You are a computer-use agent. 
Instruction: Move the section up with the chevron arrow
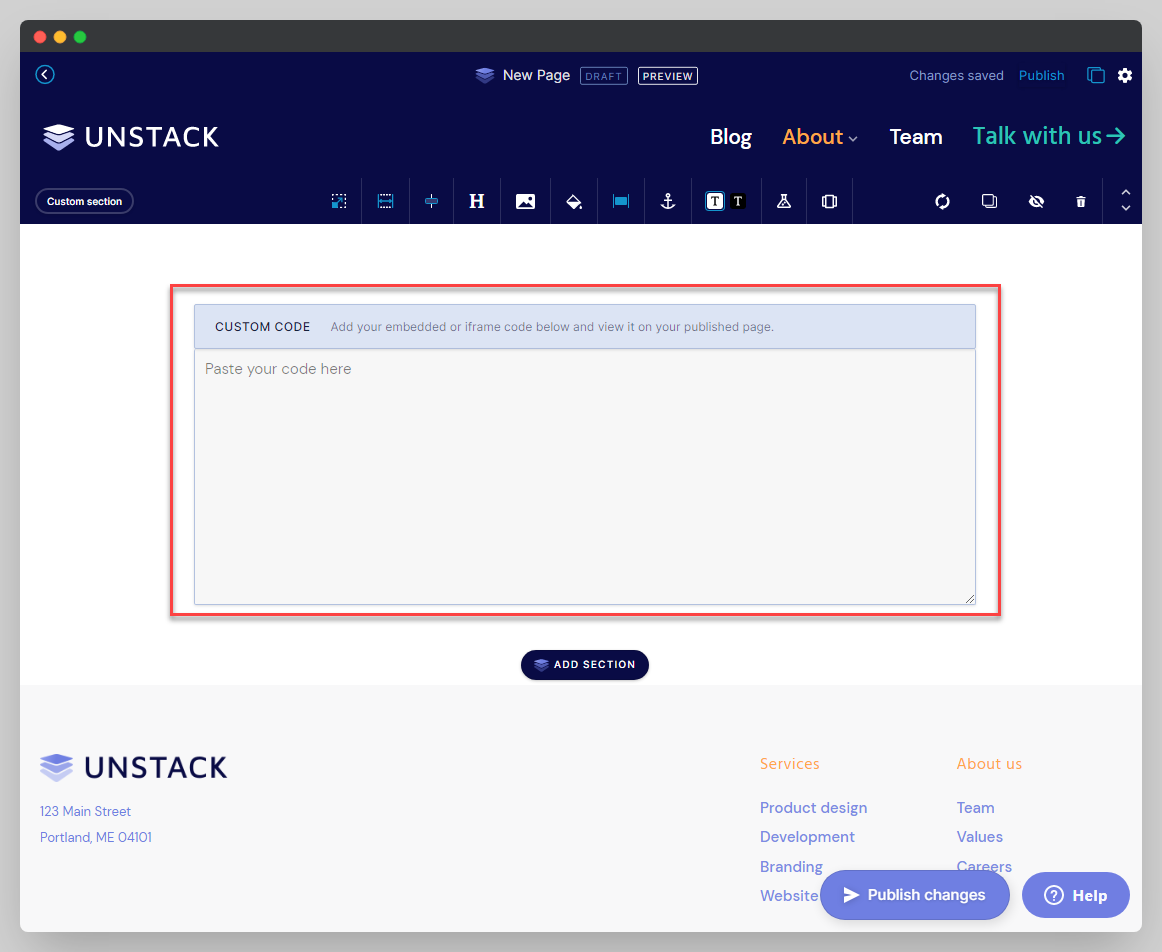[x=1125, y=194]
